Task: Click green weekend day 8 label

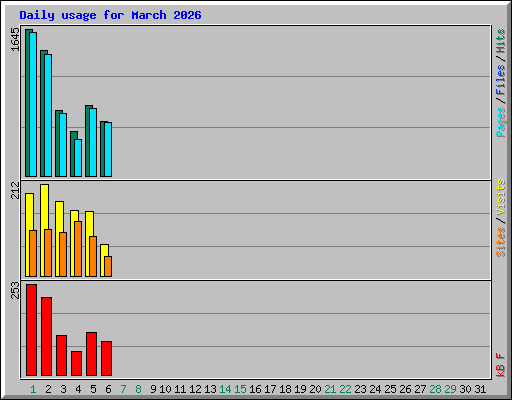Action: [x=138, y=389]
